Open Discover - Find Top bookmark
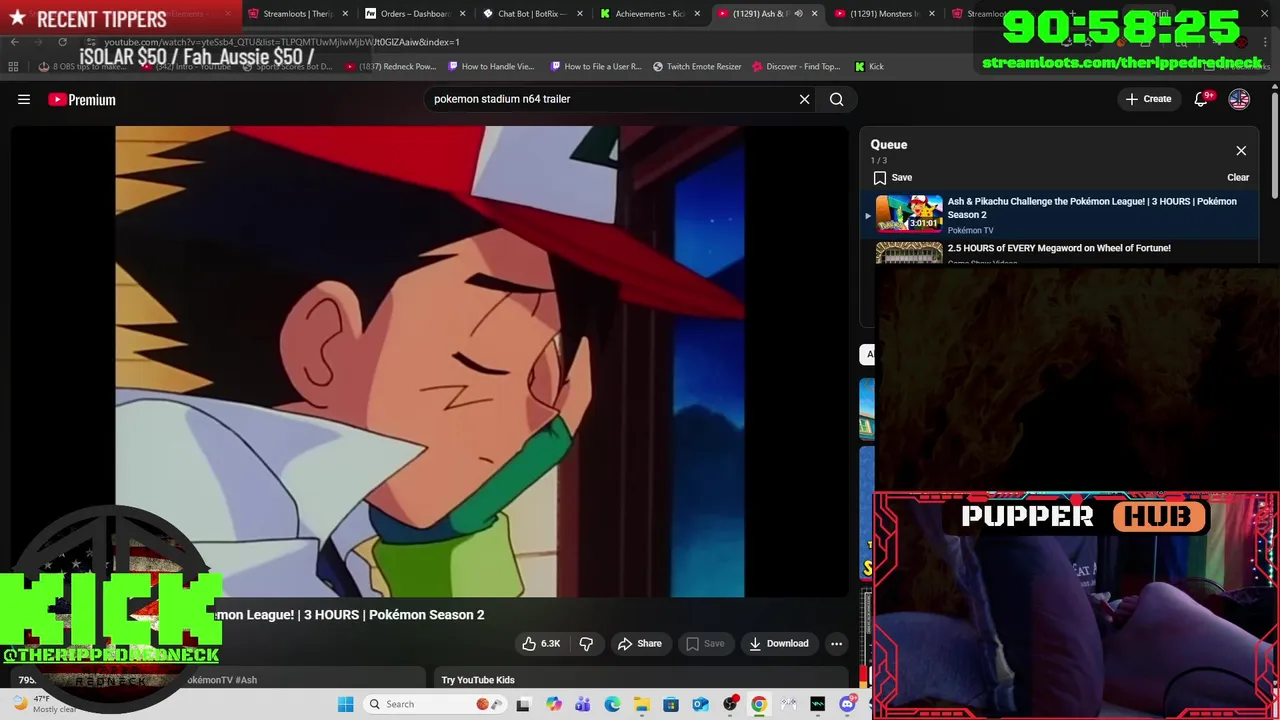This screenshot has width=1280, height=720. click(x=796, y=66)
